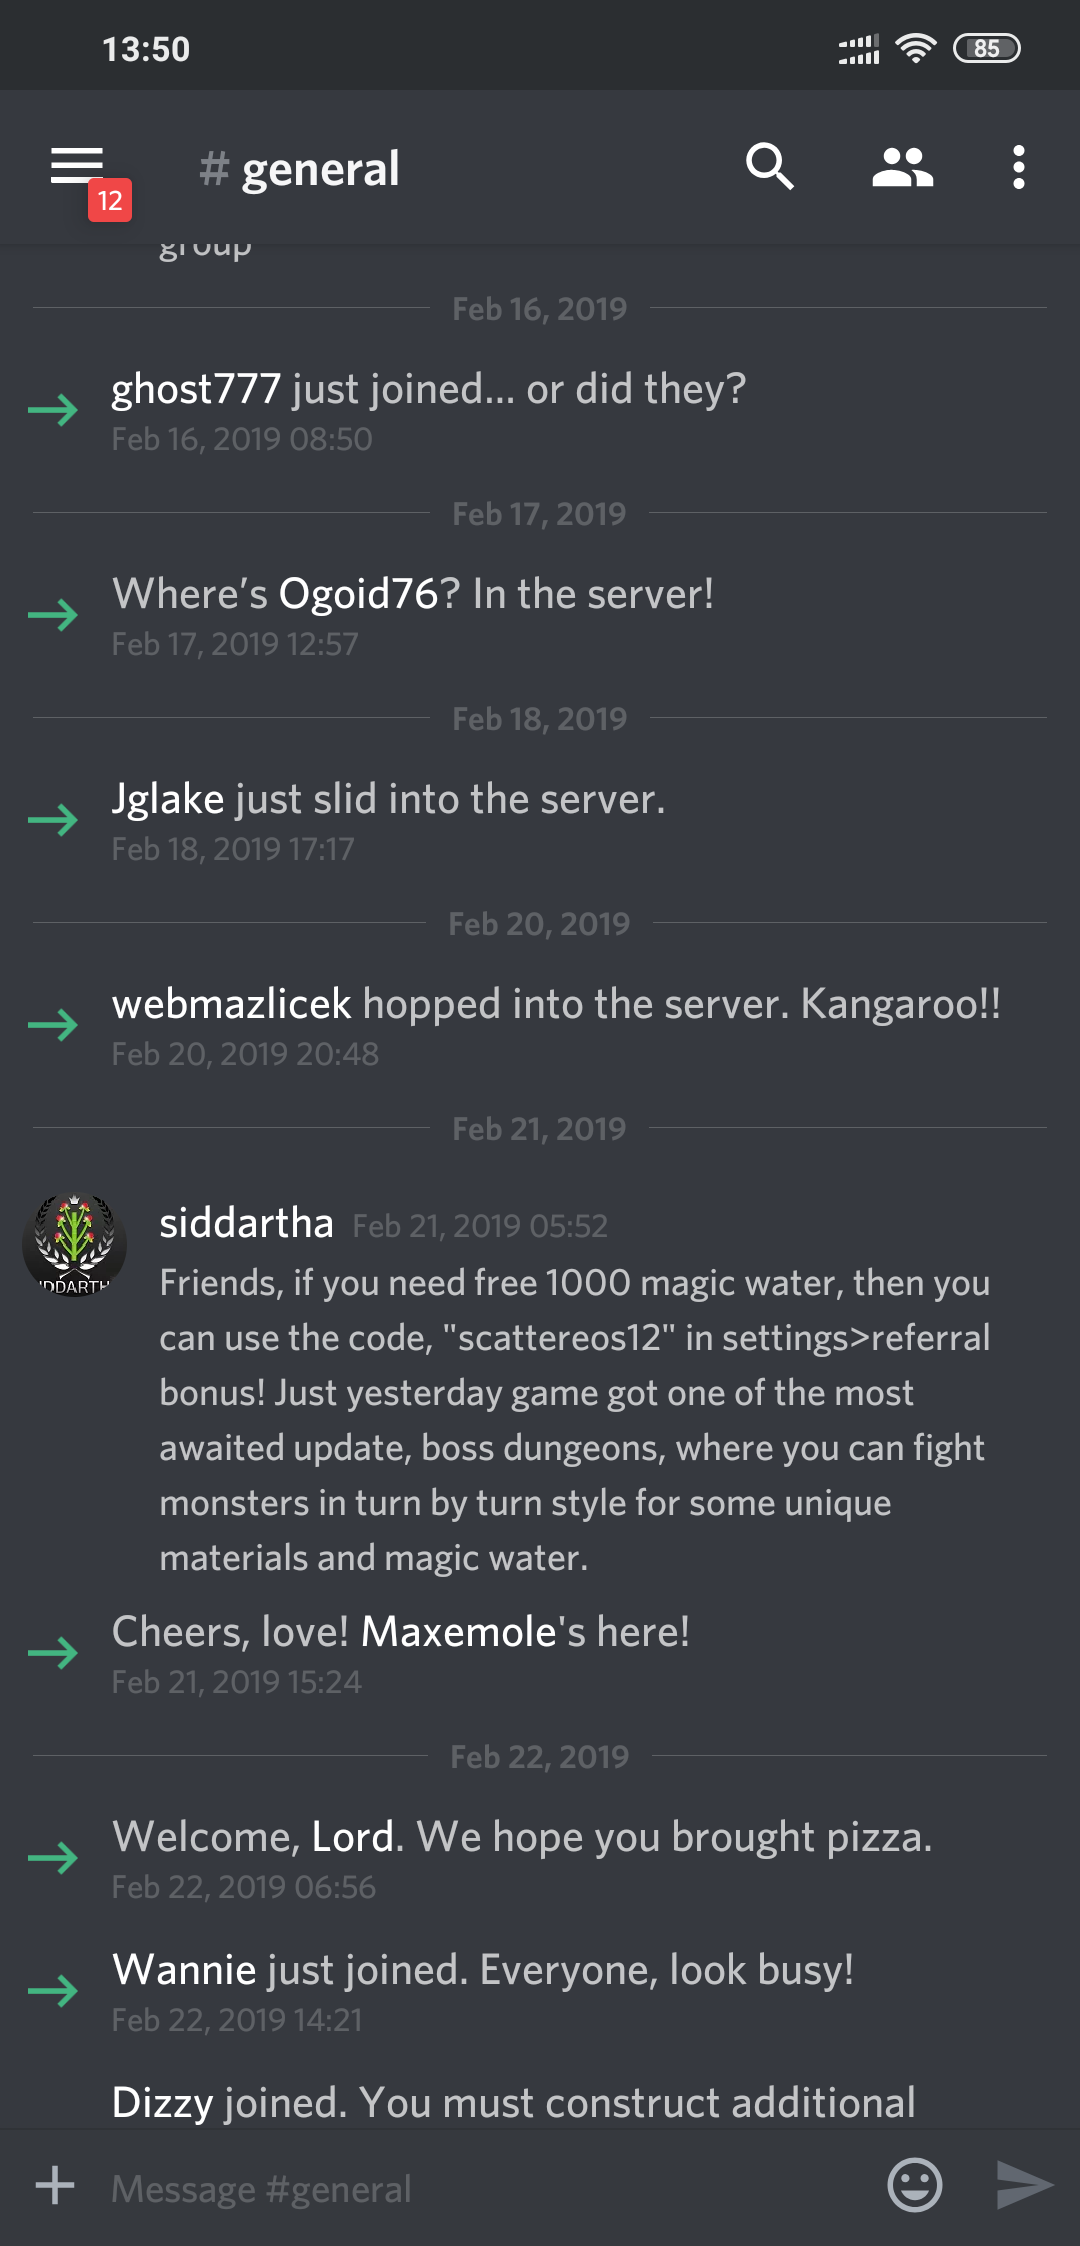Show the members list icon

(902, 167)
